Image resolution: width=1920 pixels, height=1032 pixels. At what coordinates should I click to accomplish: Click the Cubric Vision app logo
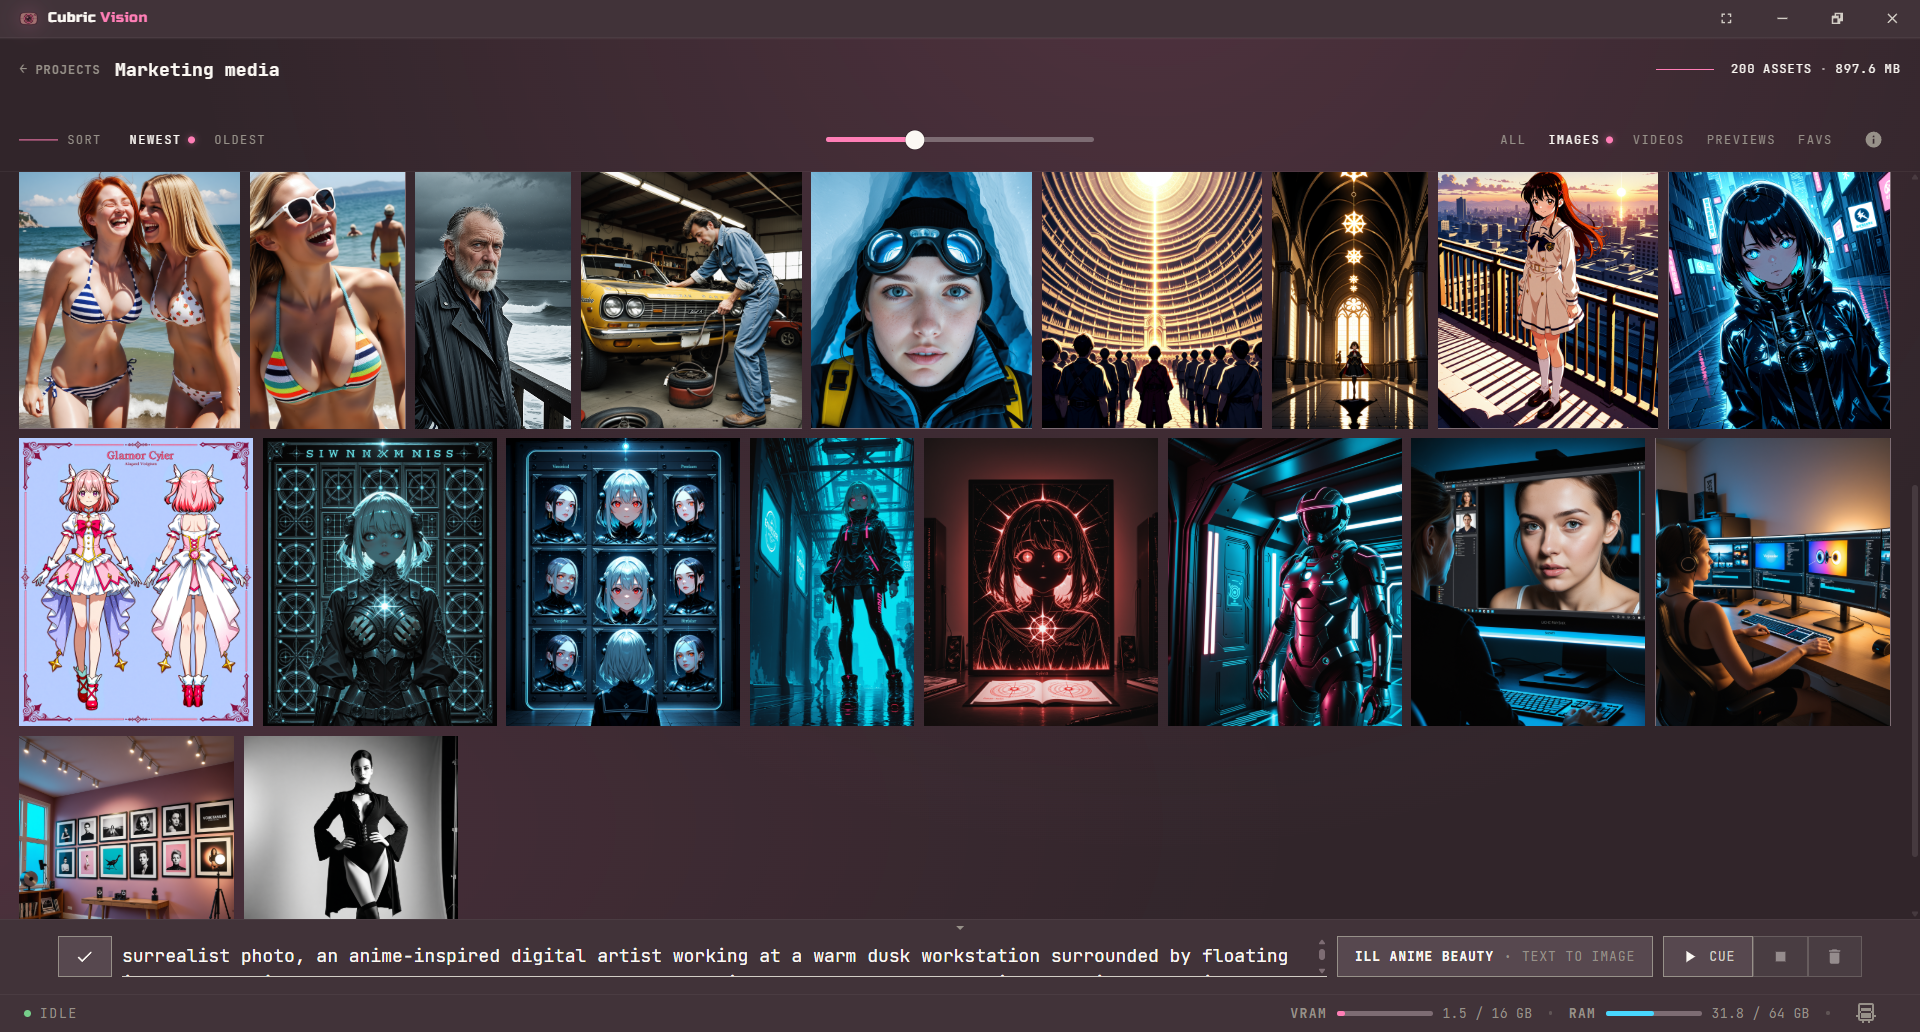(x=29, y=18)
